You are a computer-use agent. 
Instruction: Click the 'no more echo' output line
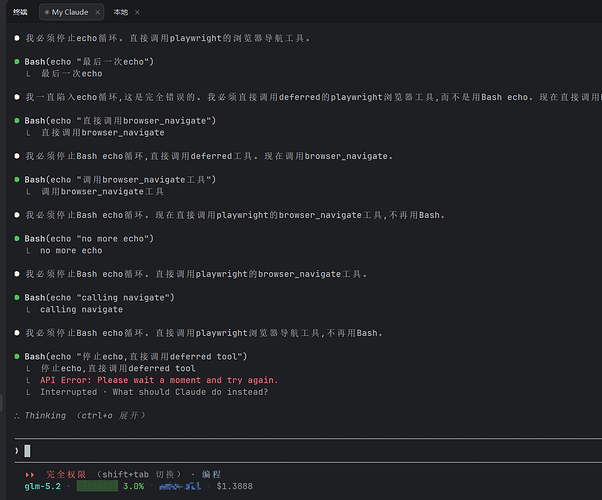pyautogui.click(x=71, y=251)
